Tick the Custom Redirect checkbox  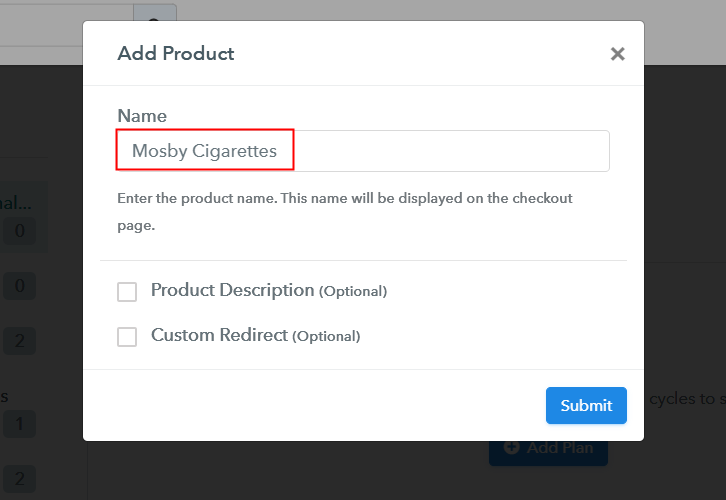click(x=127, y=337)
